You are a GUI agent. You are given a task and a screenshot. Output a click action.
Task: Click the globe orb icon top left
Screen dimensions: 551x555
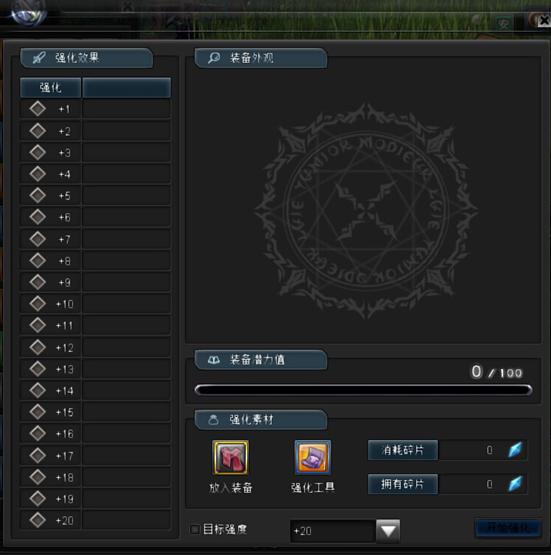[x=28, y=13]
